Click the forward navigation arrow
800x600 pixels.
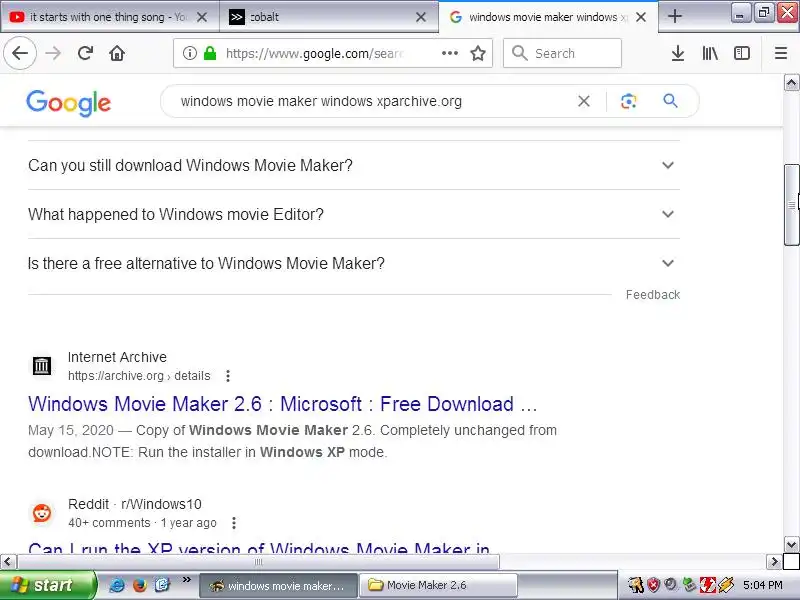[53, 53]
